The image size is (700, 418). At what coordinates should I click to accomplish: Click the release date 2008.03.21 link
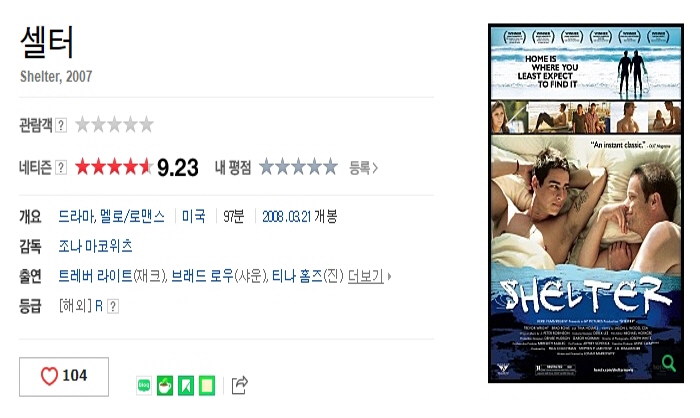click(287, 217)
